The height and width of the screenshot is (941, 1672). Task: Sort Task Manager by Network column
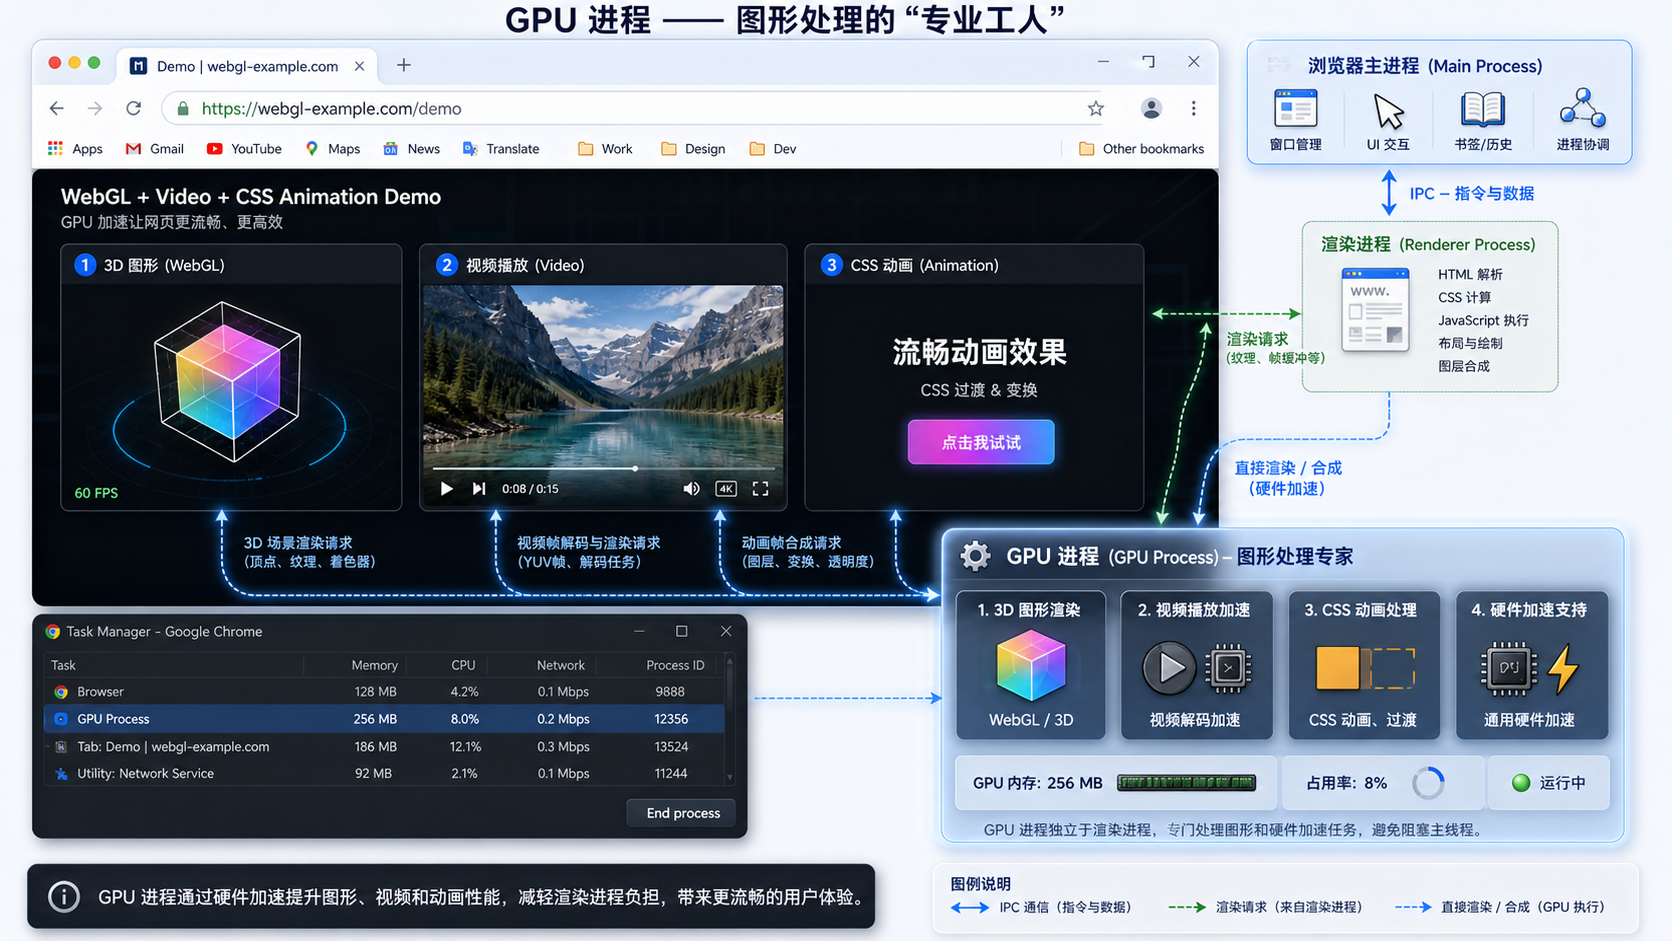(x=560, y=665)
